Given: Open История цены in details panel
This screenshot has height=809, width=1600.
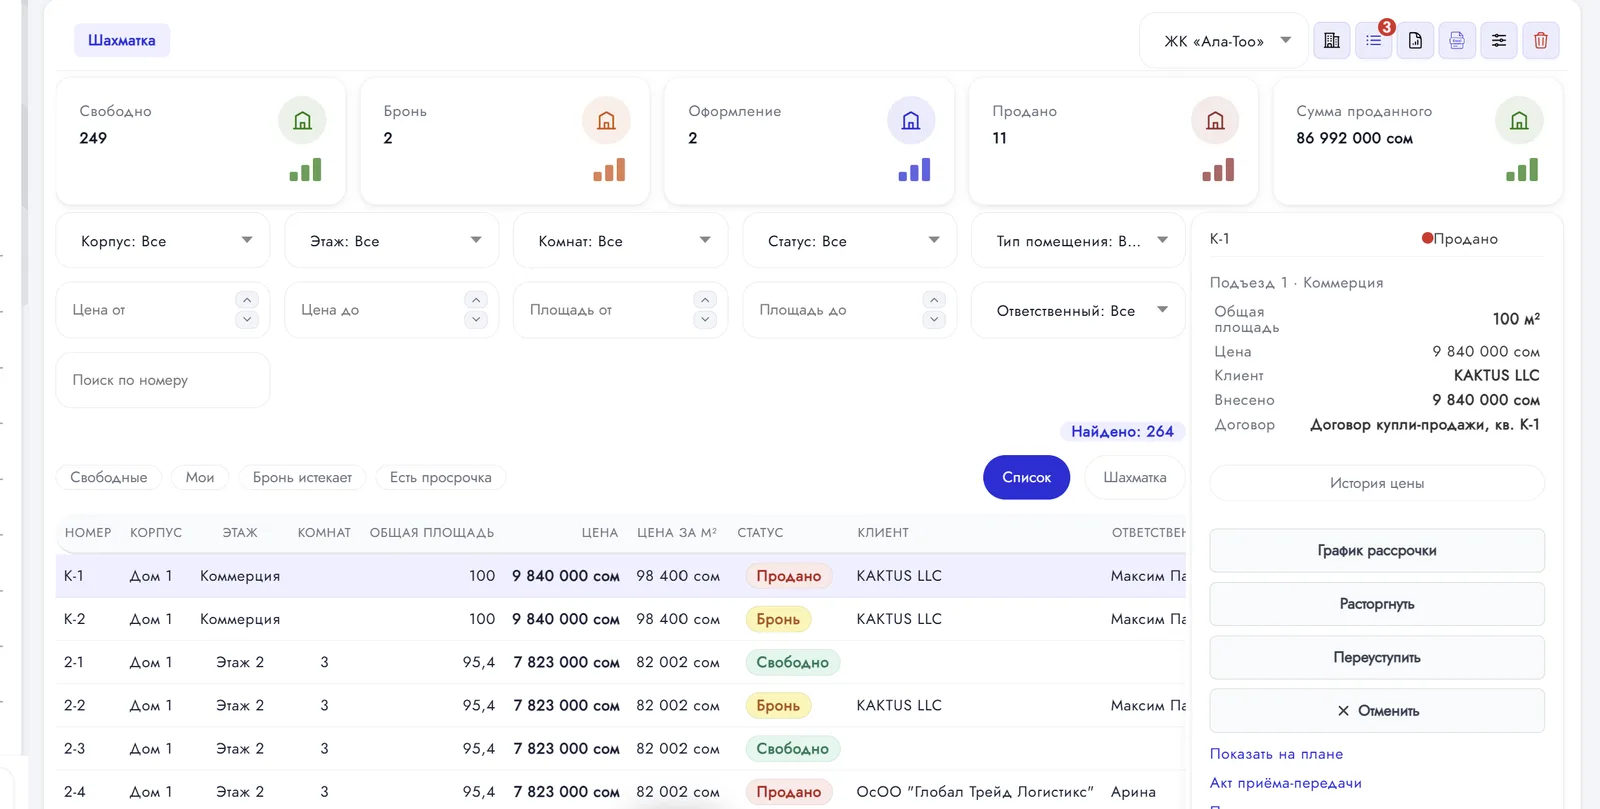Looking at the screenshot, I should pos(1377,484).
